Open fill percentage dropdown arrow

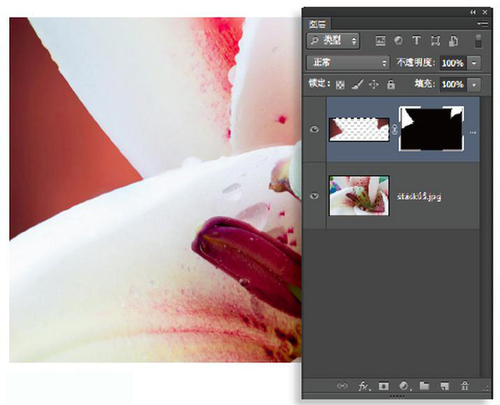(474, 85)
